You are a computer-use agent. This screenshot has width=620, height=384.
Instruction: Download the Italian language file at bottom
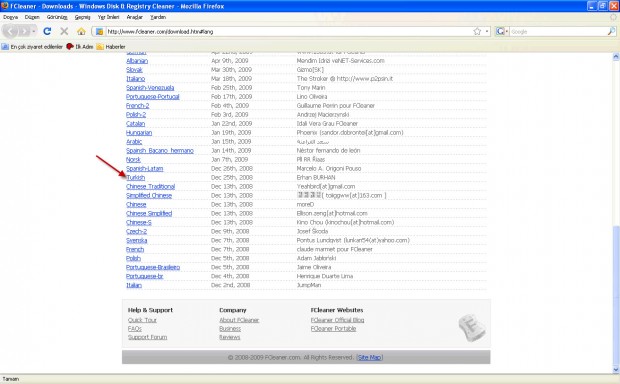[x=134, y=285]
